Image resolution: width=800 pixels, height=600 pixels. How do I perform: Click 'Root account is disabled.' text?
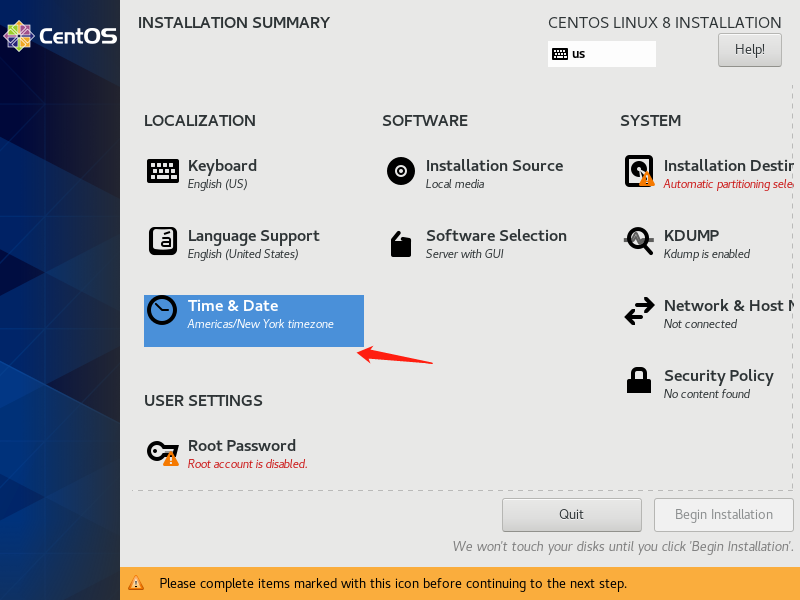coord(247,464)
